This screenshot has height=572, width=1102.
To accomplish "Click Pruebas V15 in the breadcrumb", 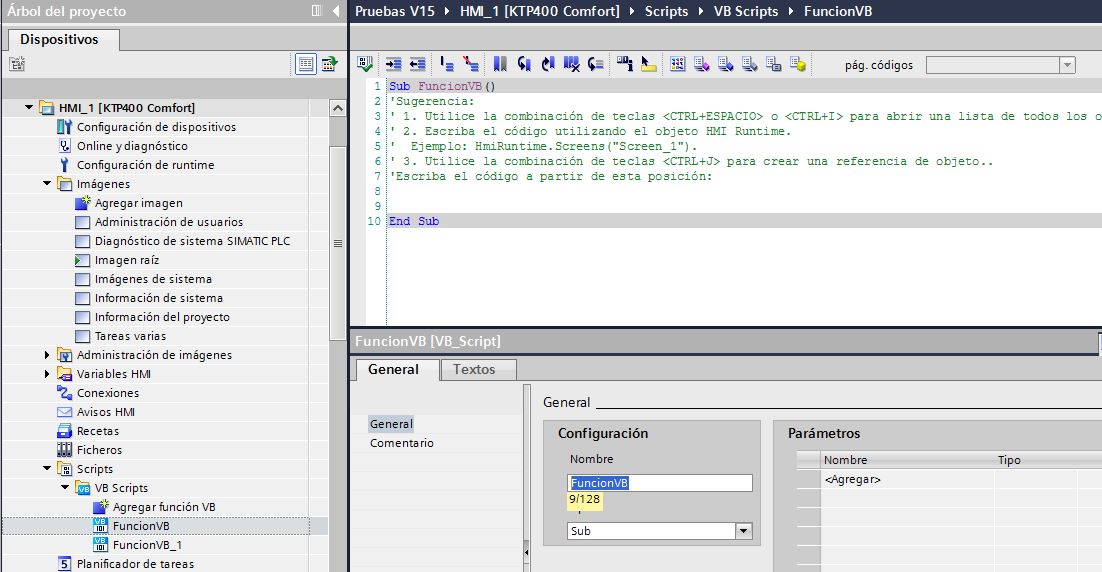I will point(395,11).
